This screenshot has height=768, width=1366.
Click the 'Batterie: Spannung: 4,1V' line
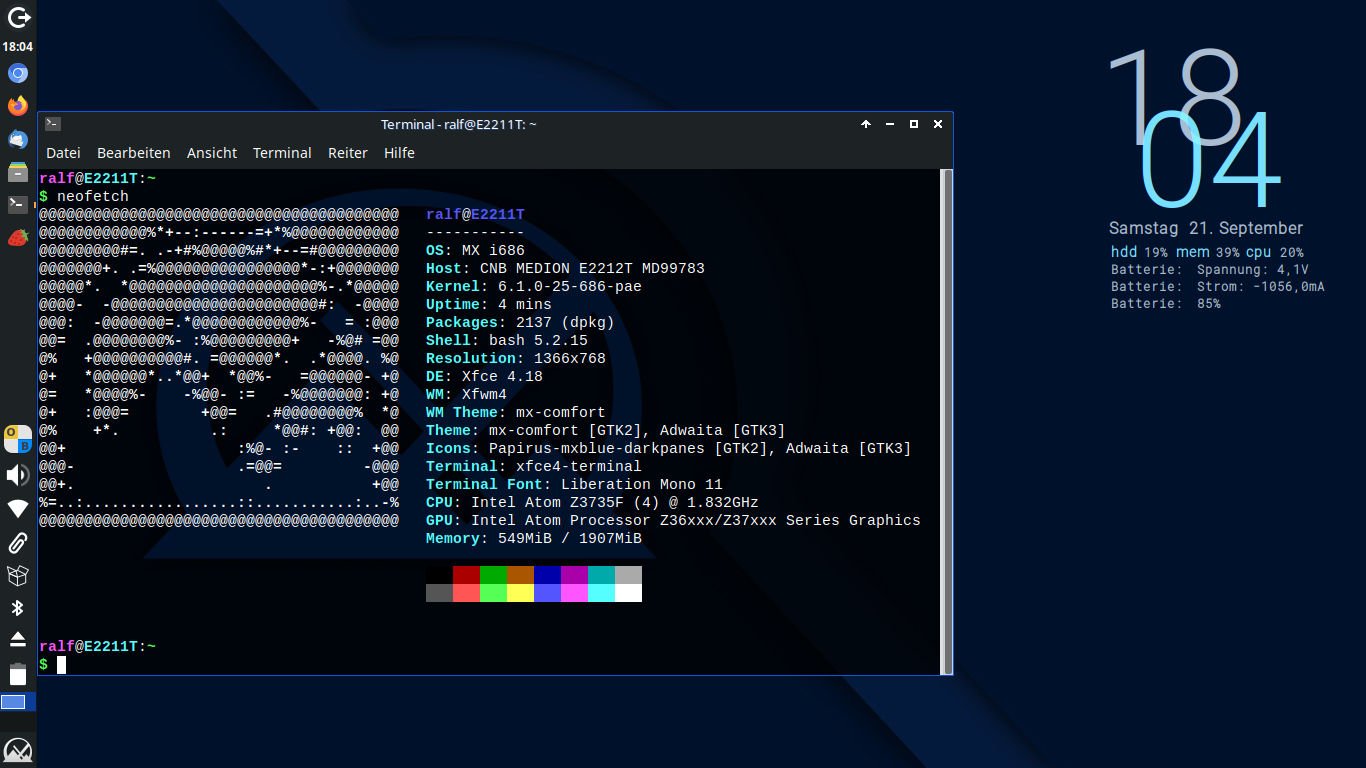1210,270
